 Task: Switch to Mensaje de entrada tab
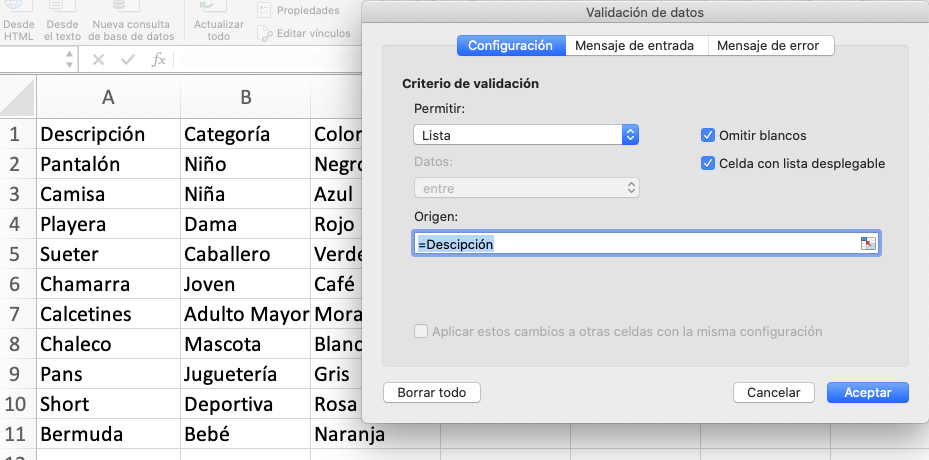[x=636, y=45]
